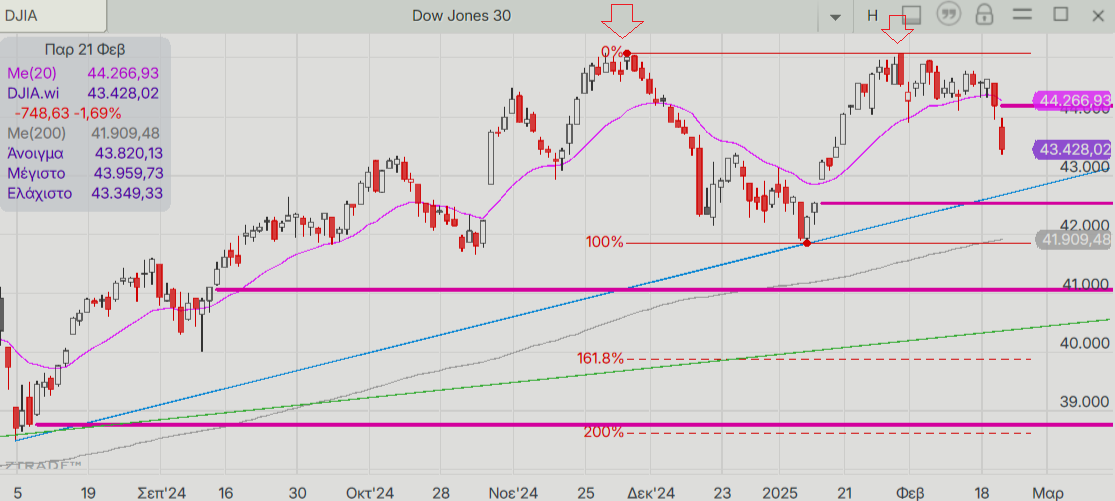Click the Μαρ date axis label
The image size is (1115, 501).
1047,493
